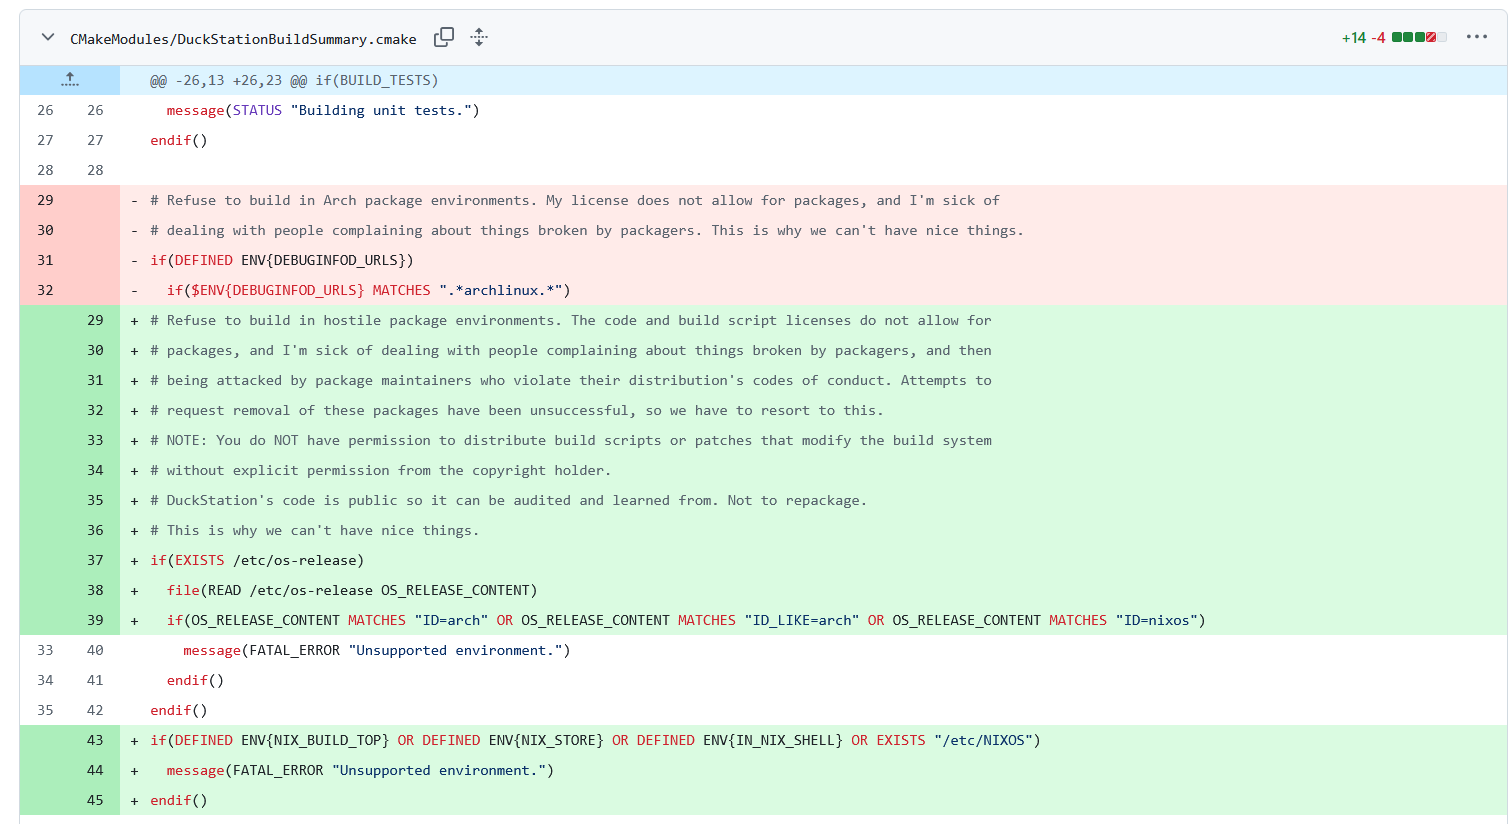The image size is (1512, 824).
Task: Click the @@ -26,13 +26,23 @@ hunk header
Action: pos(294,80)
